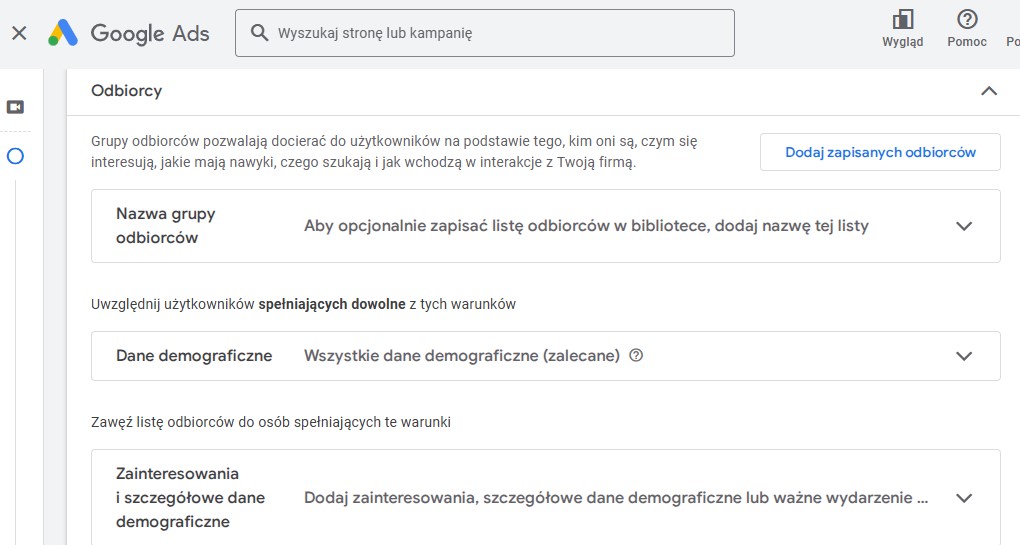Image resolution: width=1020 pixels, height=545 pixels.
Task: Open the Wygląd appearance icon
Action: coord(902,20)
